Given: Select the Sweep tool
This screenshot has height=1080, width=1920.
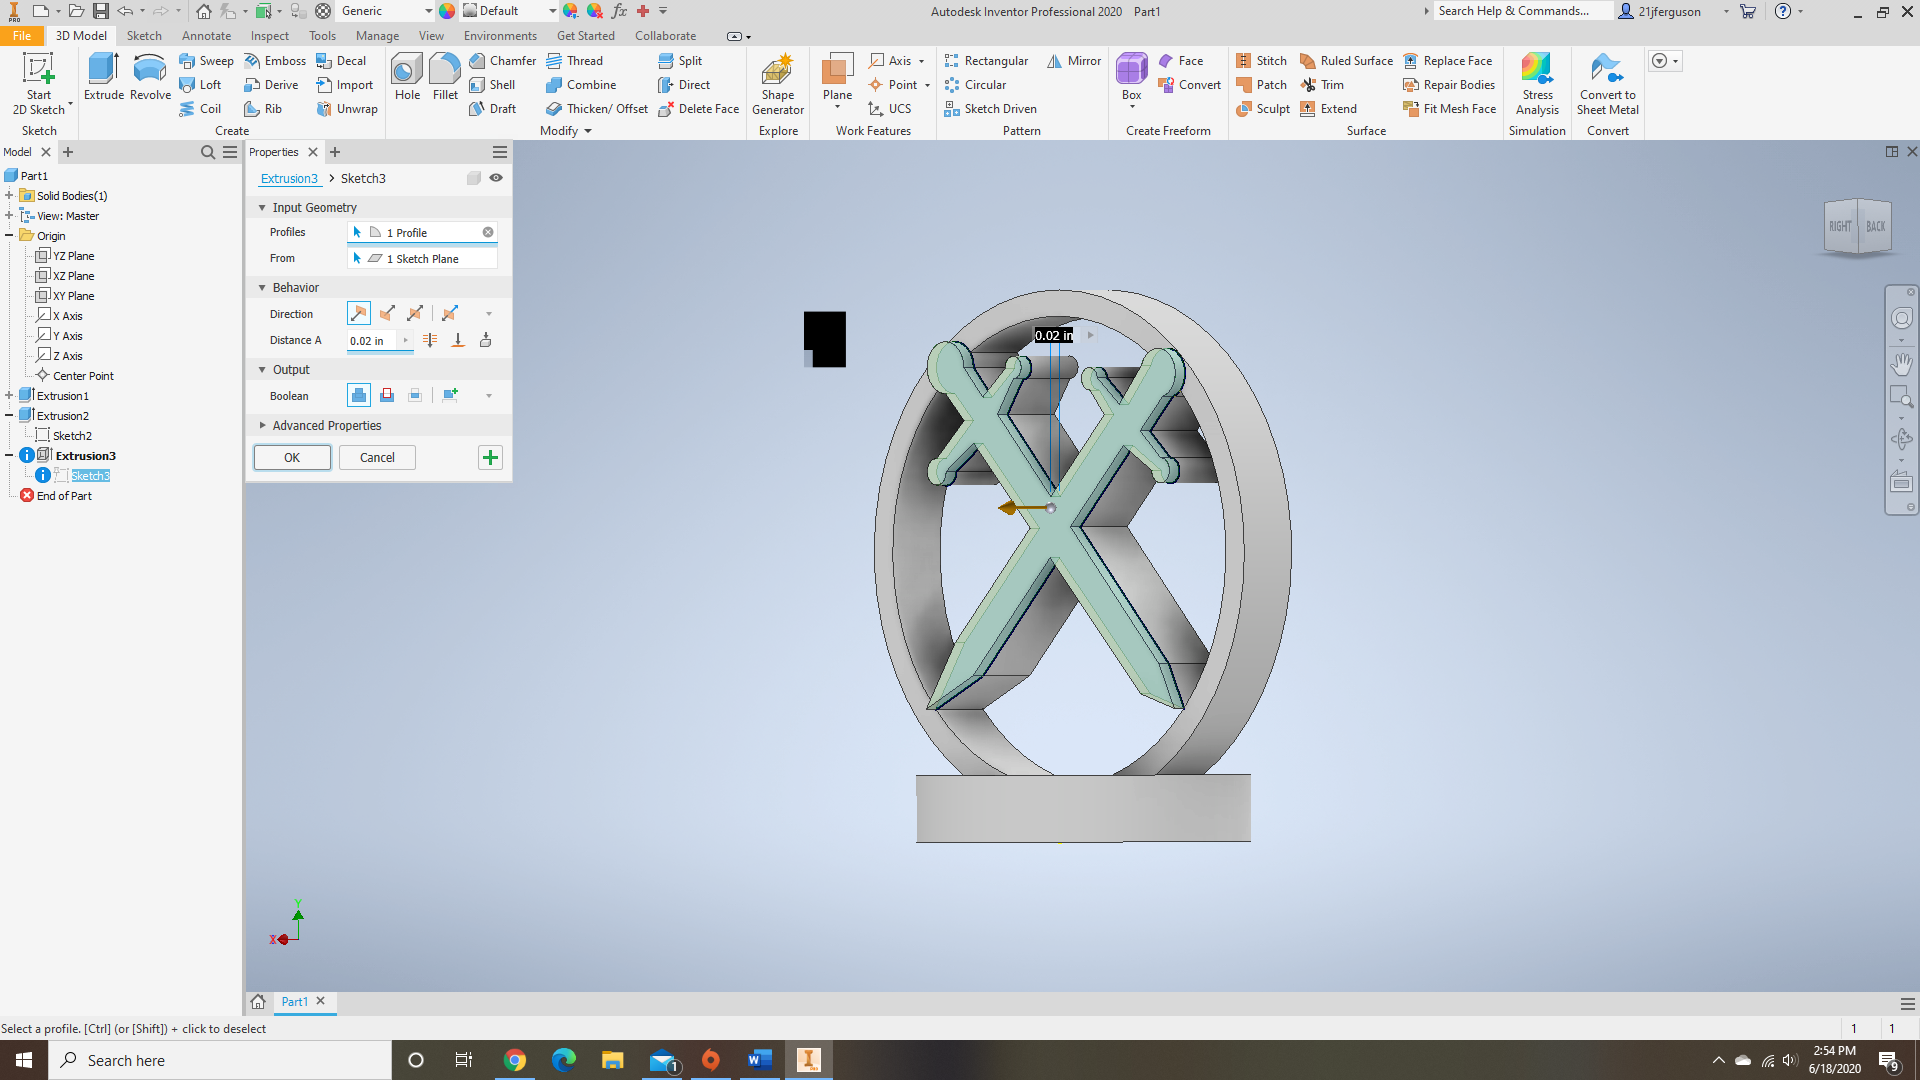Looking at the screenshot, I should 206,61.
